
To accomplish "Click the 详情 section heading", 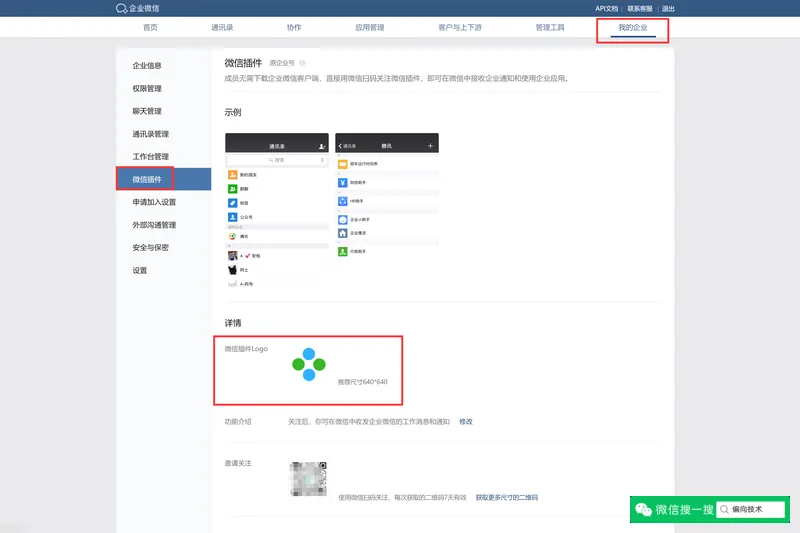I will coord(233,323).
